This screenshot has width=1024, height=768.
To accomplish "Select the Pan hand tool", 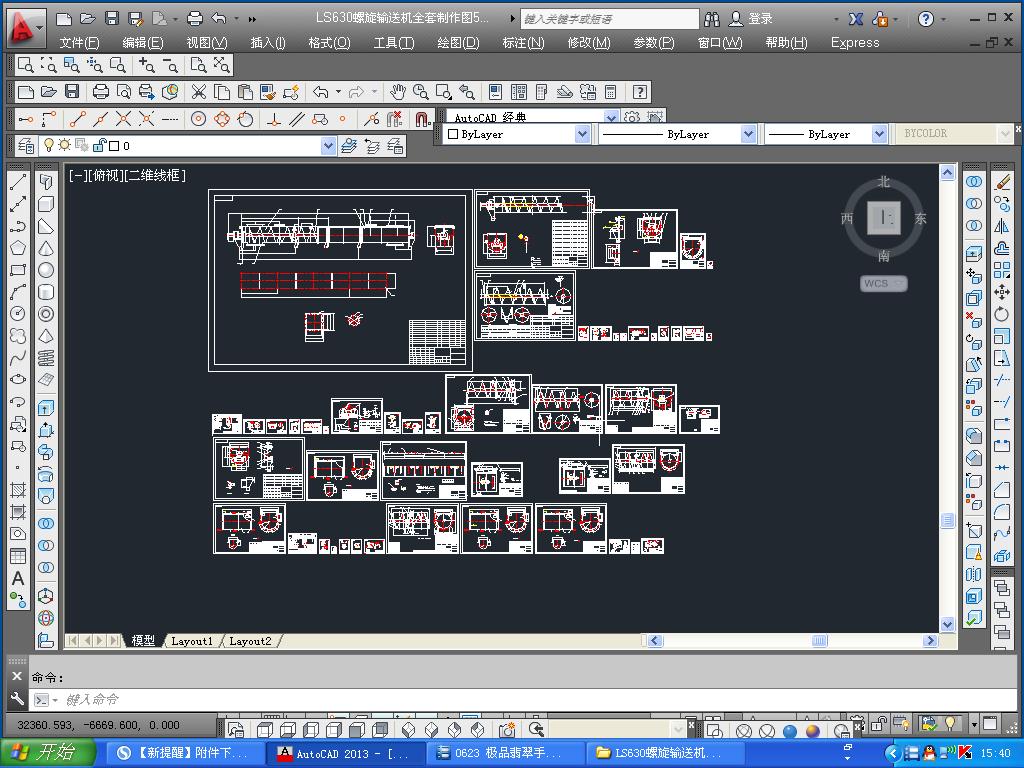I will pyautogui.click(x=398, y=92).
